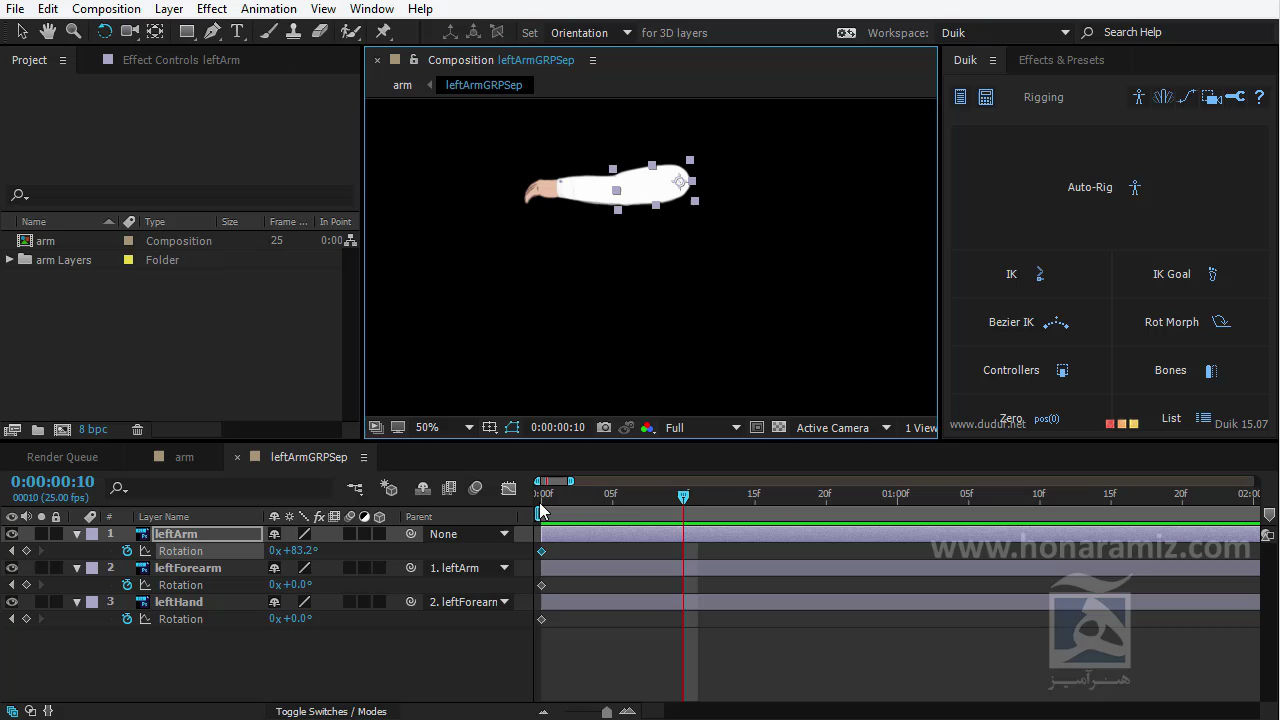Click the Duik Bezier IK button
This screenshot has height=720, width=1280.
point(1029,322)
